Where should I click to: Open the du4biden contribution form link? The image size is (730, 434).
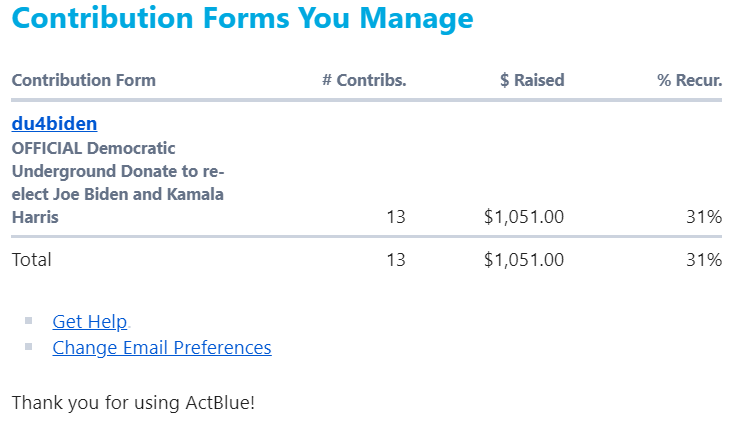click(x=54, y=124)
